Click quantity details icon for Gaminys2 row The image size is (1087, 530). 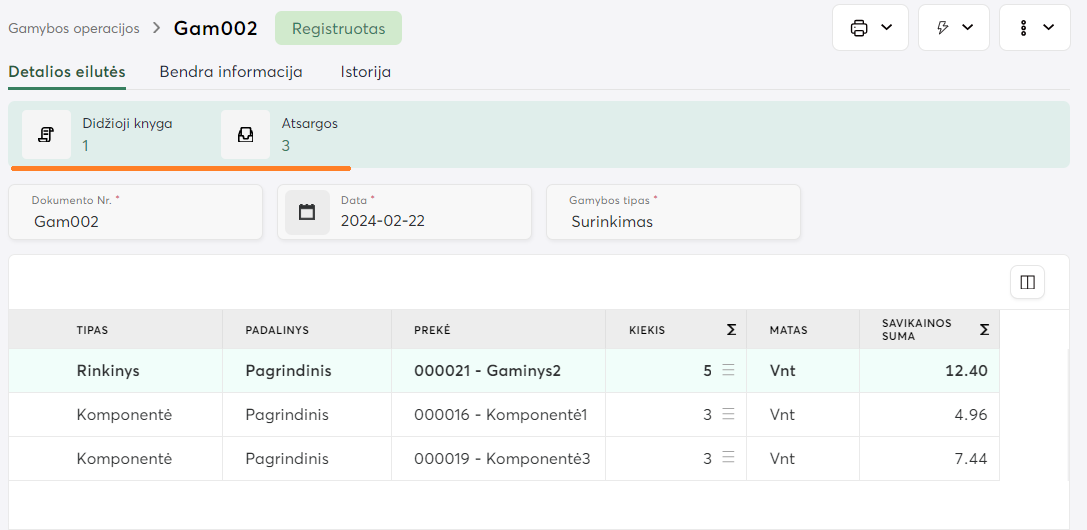[728, 370]
